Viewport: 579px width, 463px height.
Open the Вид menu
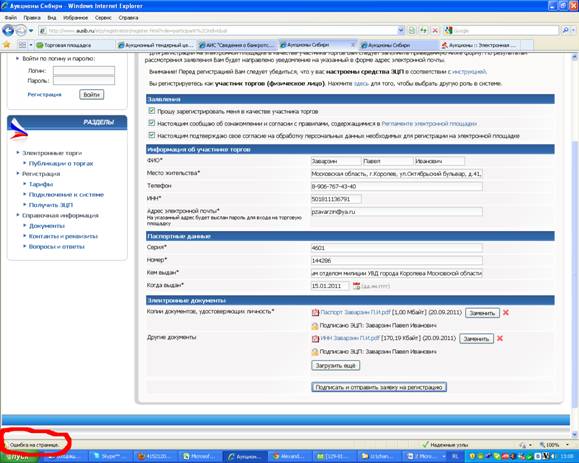click(52, 18)
